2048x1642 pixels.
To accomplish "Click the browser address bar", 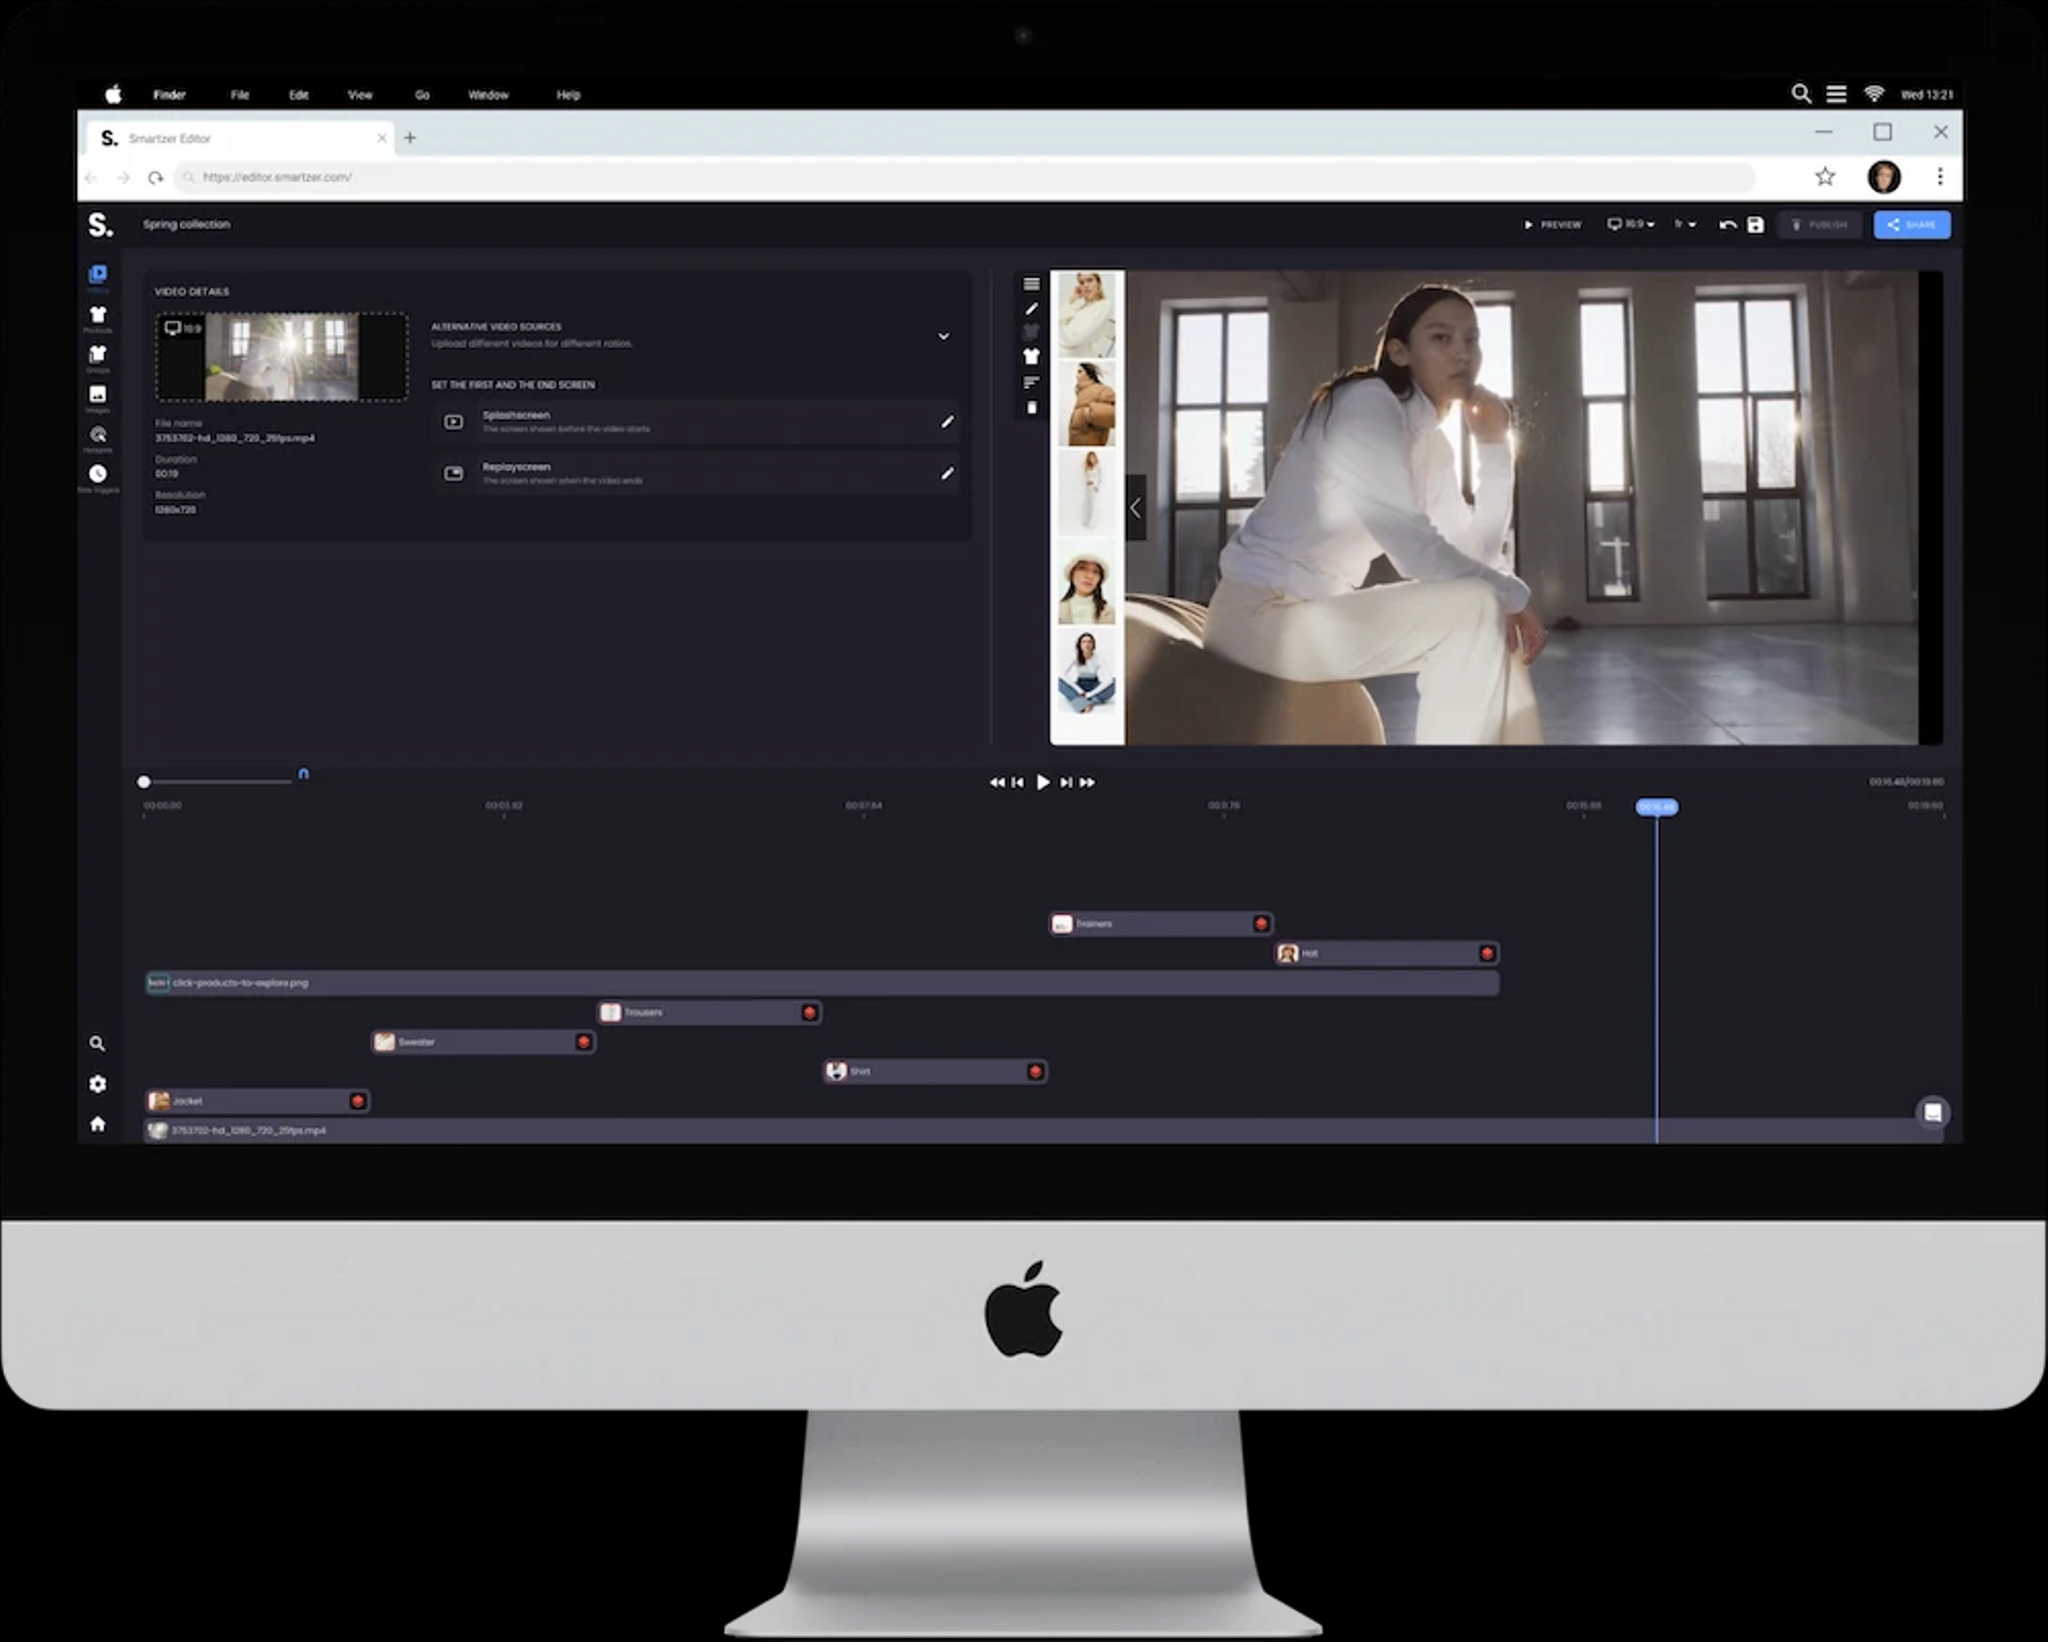I will coord(965,177).
